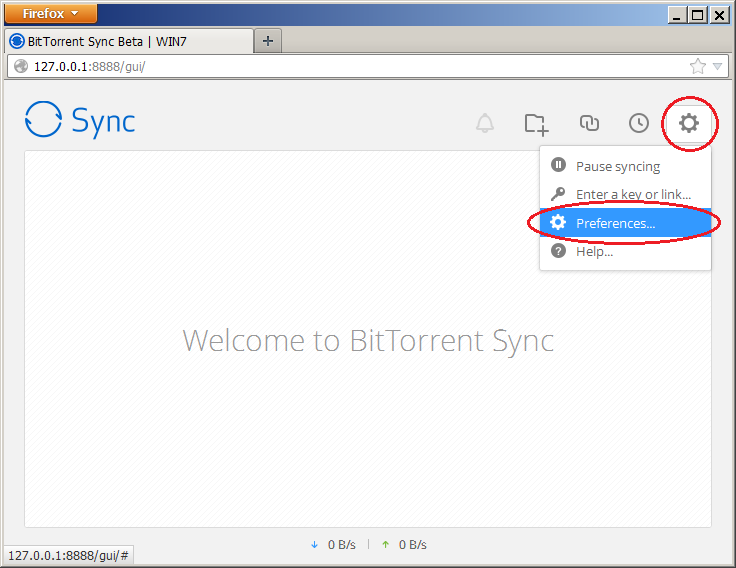Click the notifications bell icon
This screenshot has height=568, width=736.
point(485,123)
